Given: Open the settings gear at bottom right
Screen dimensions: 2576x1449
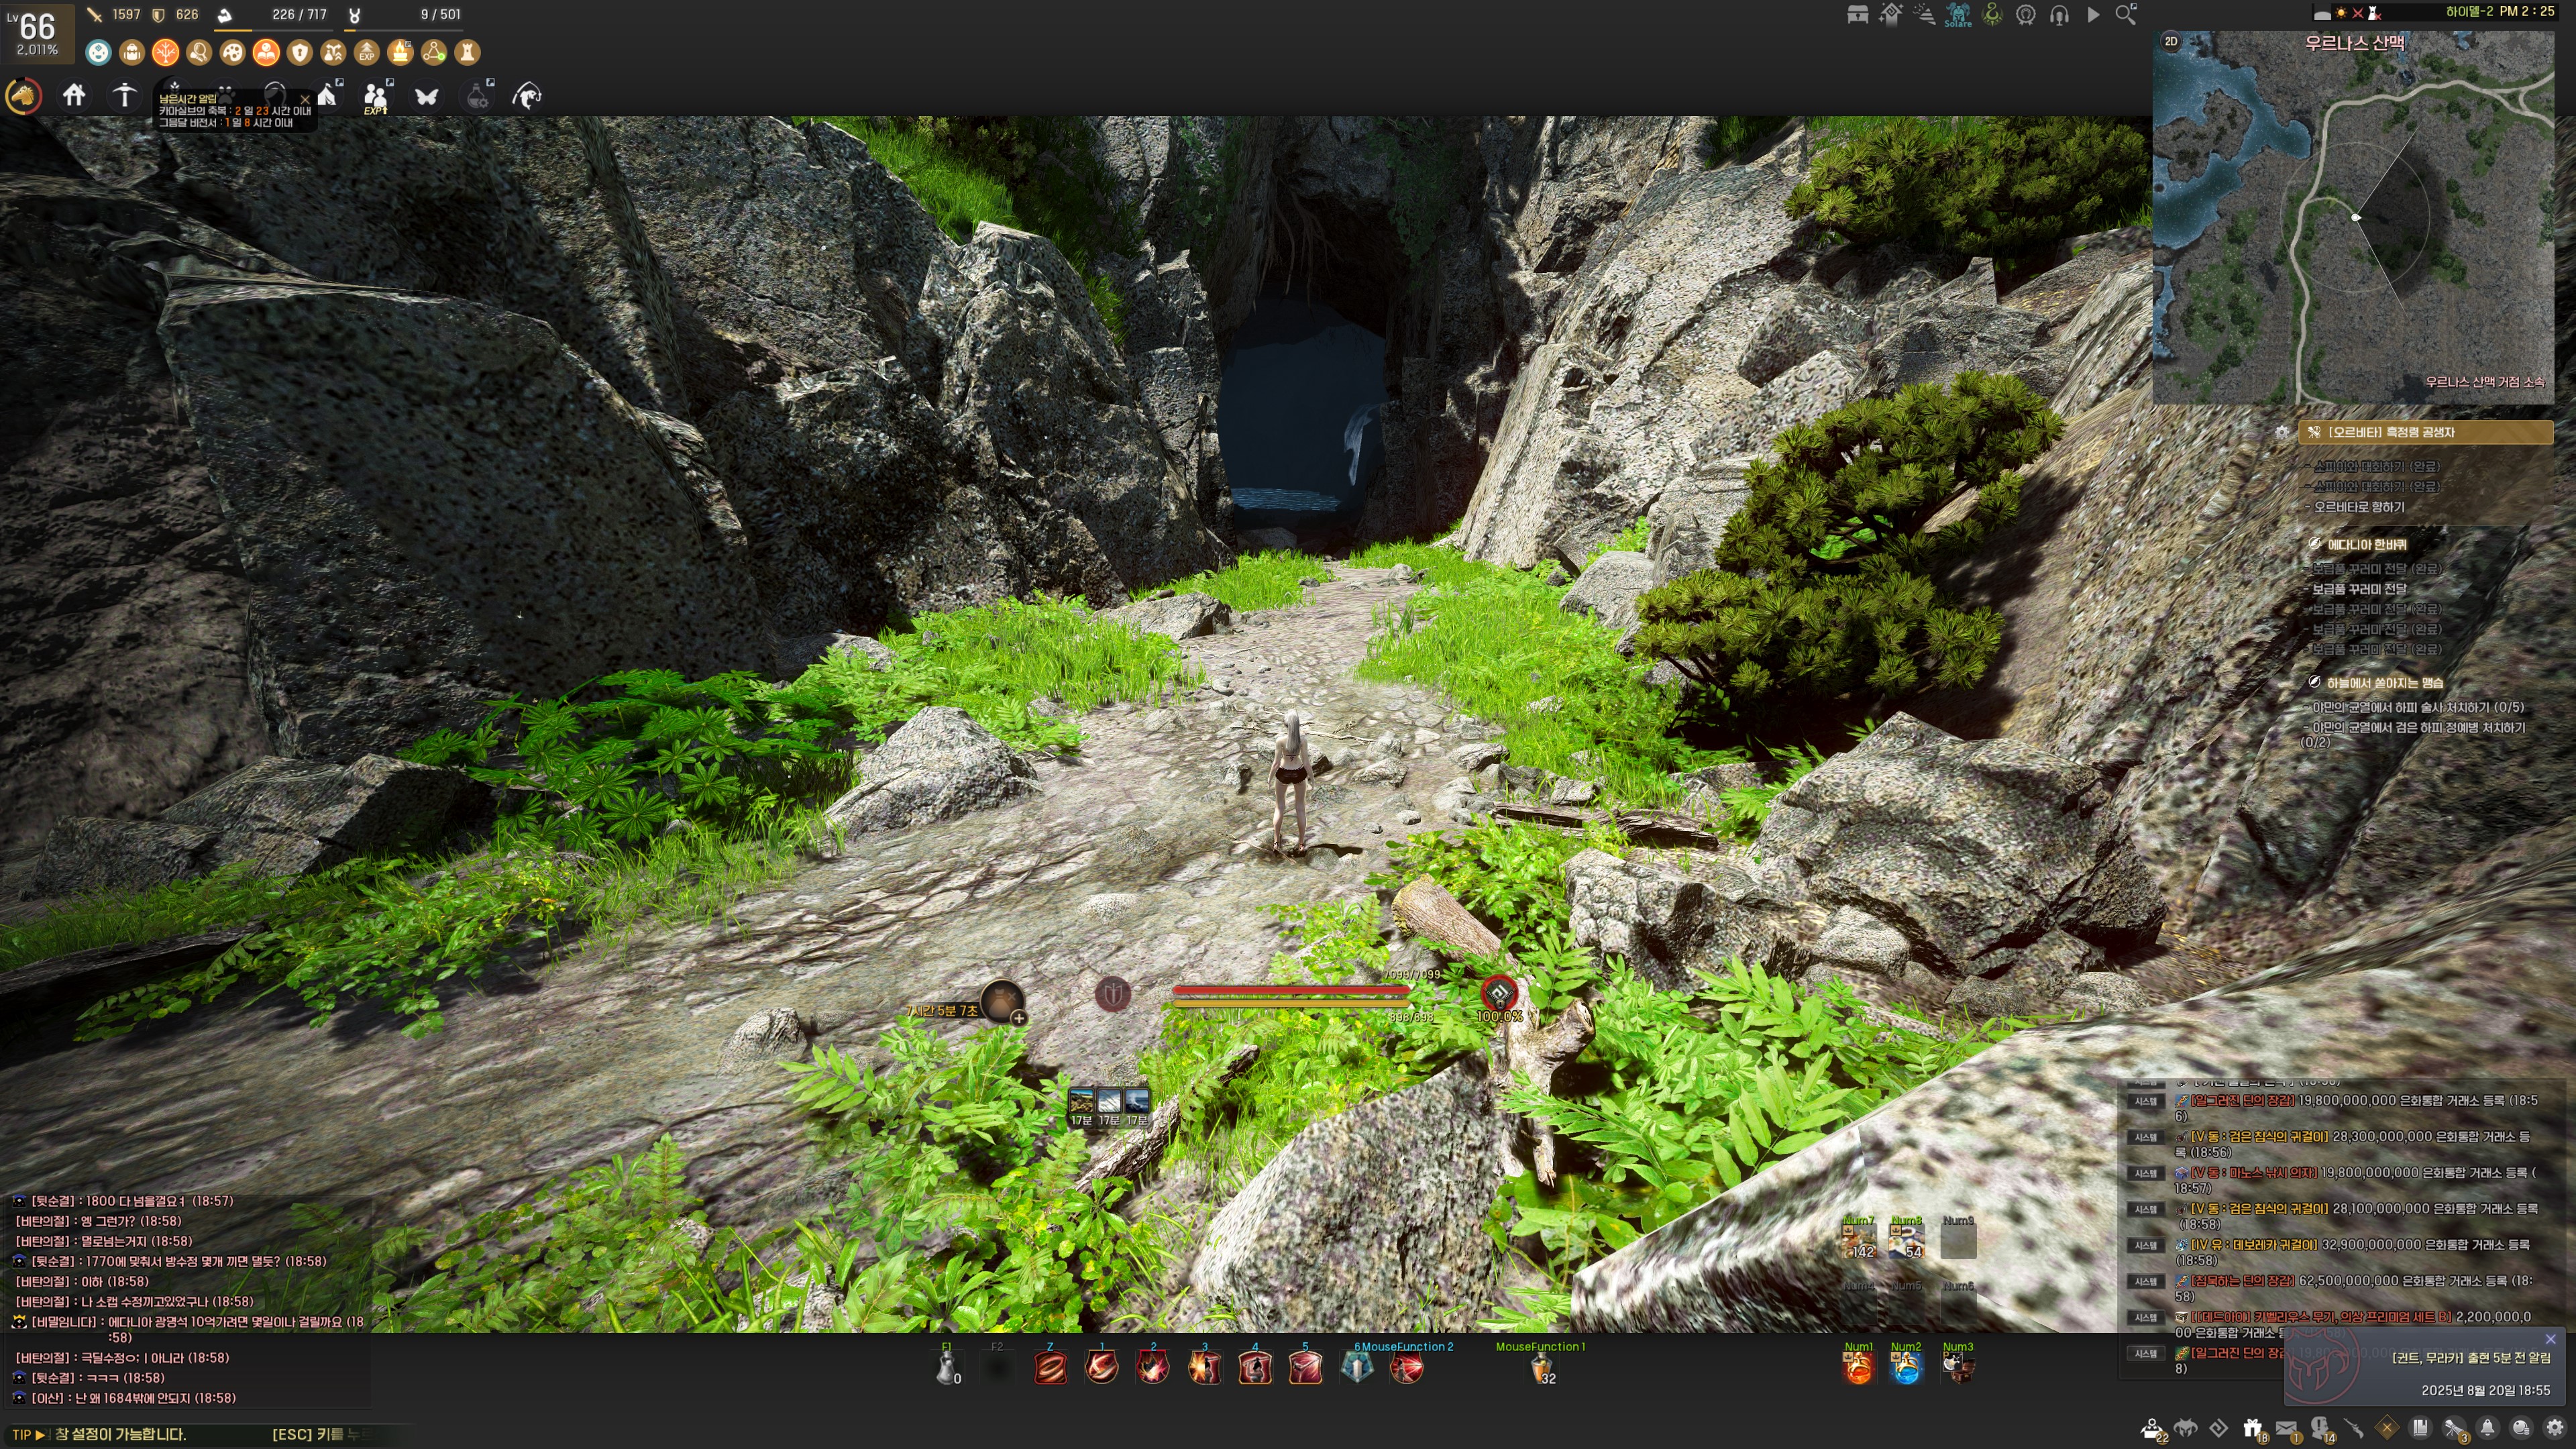Looking at the screenshot, I should pyautogui.click(x=2554, y=1429).
